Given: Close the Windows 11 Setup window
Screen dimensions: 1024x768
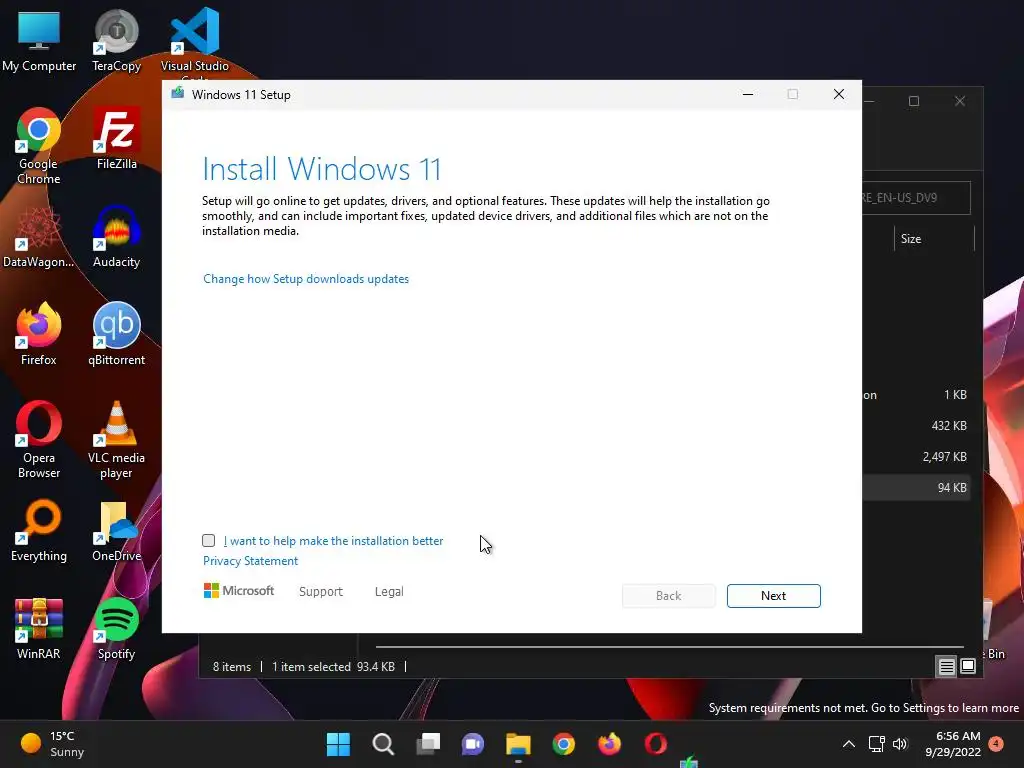Looking at the screenshot, I should pyautogui.click(x=839, y=95).
